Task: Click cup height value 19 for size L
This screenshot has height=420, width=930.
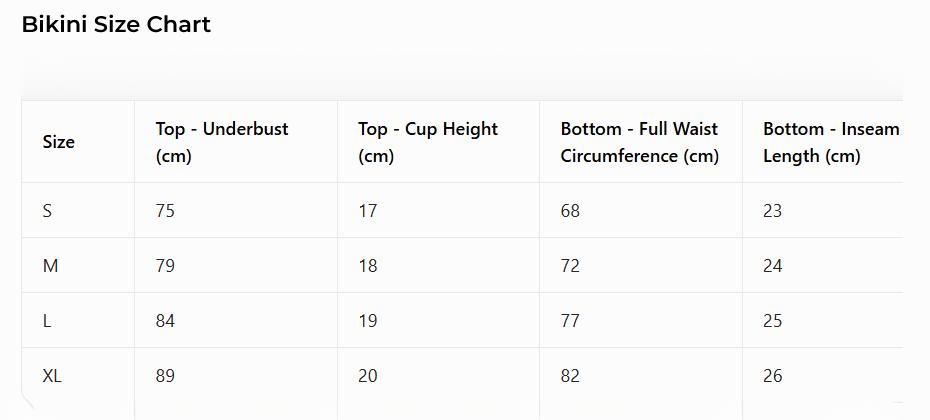Action: pos(367,321)
